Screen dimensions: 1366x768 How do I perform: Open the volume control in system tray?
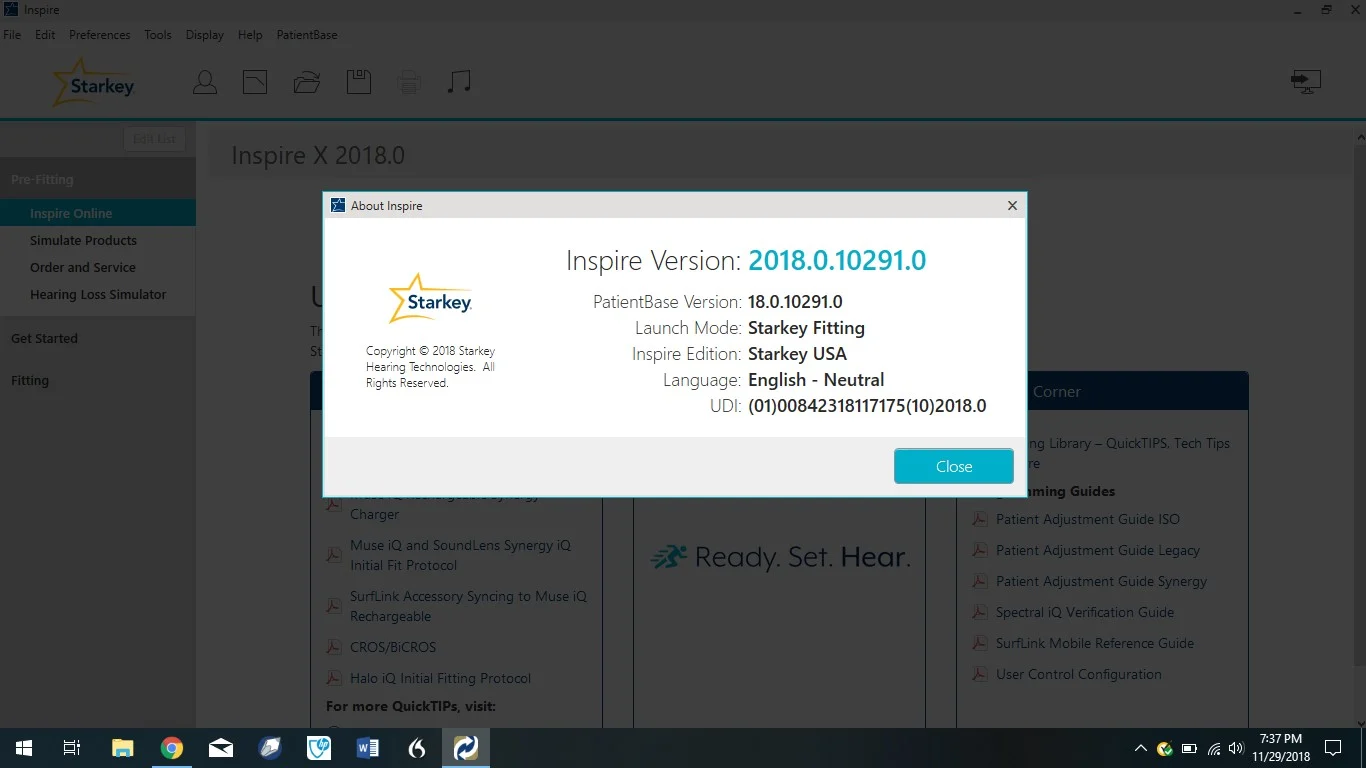tap(1237, 748)
